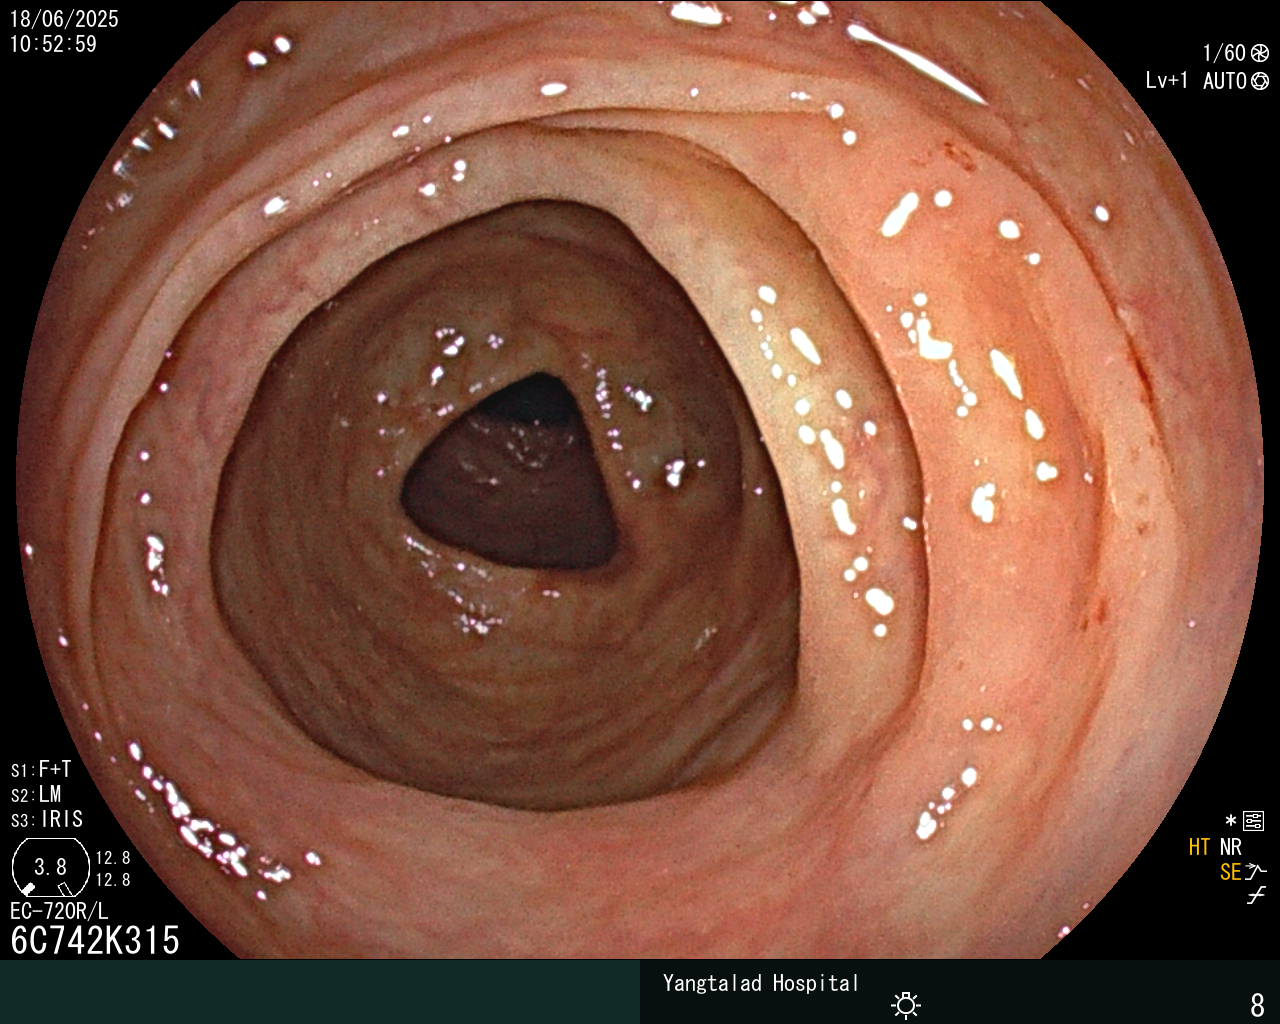Click the upper 12.8 diameter value
1280x1024 pixels.
pyautogui.click(x=113, y=858)
